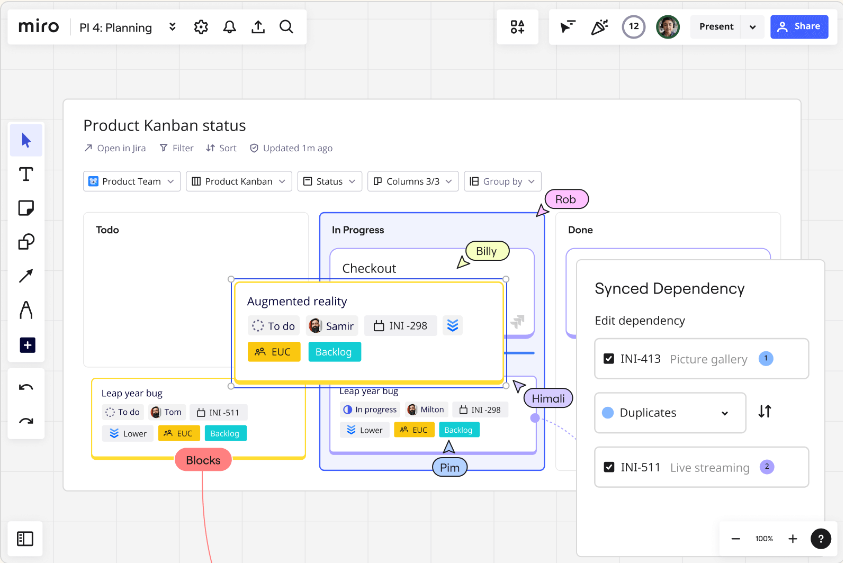Viewport: 843px width, 563px height.
Task: Click the search magnifier icon
Action: click(x=286, y=27)
